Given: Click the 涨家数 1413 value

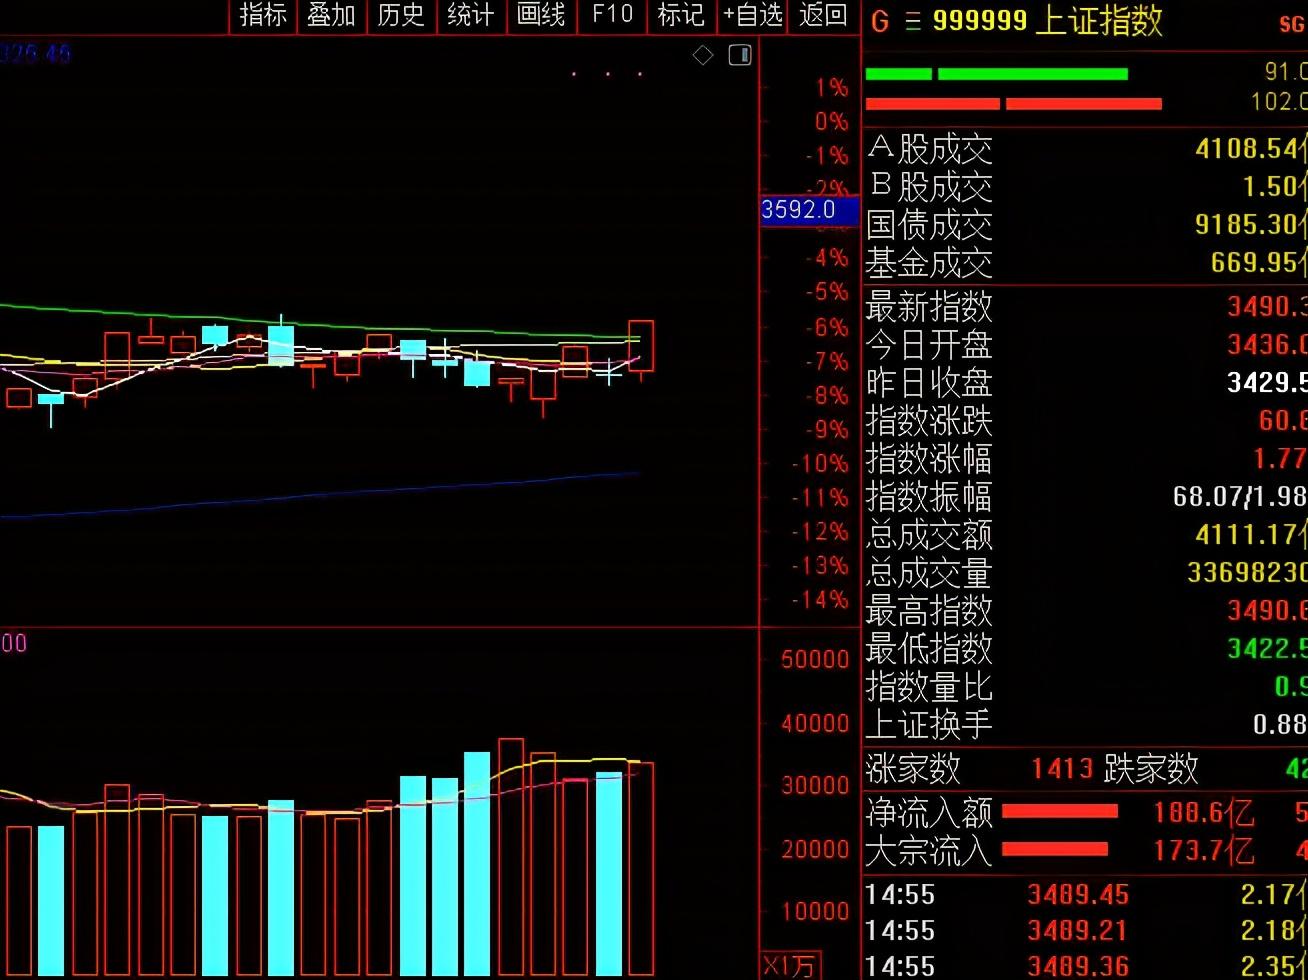Looking at the screenshot, I should (x=1062, y=768).
